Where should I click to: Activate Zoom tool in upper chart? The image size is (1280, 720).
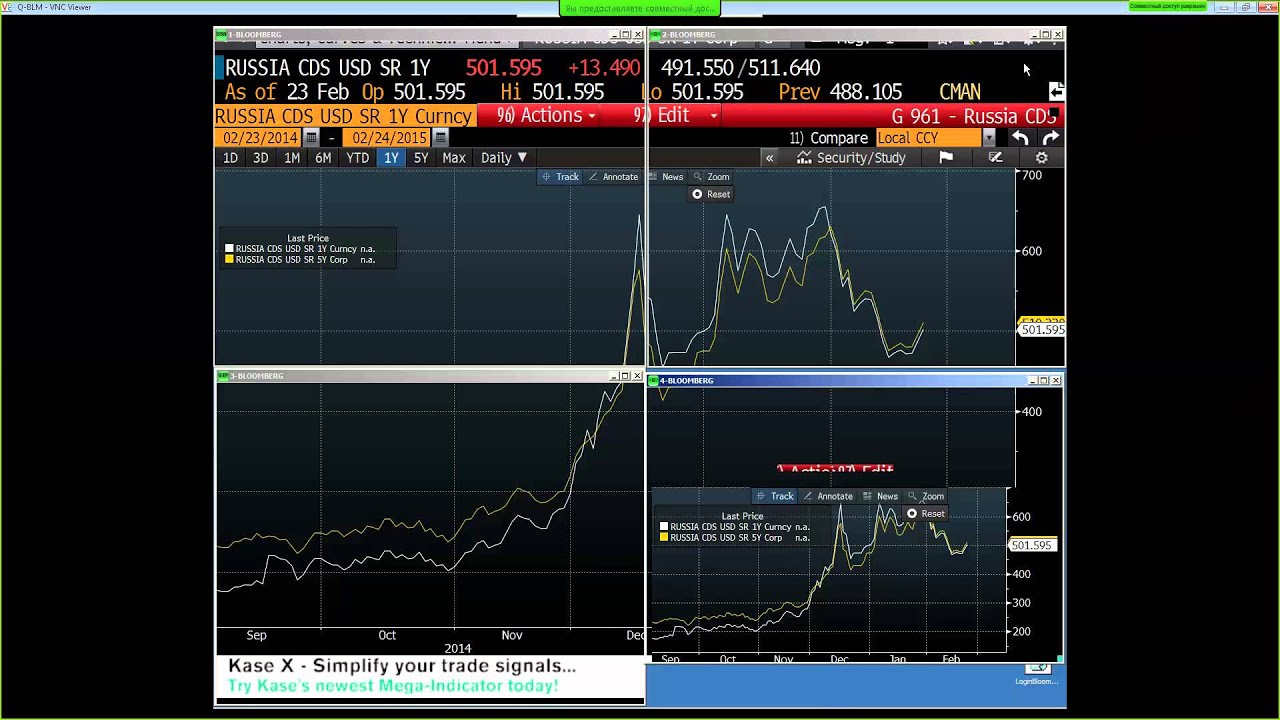click(x=712, y=177)
